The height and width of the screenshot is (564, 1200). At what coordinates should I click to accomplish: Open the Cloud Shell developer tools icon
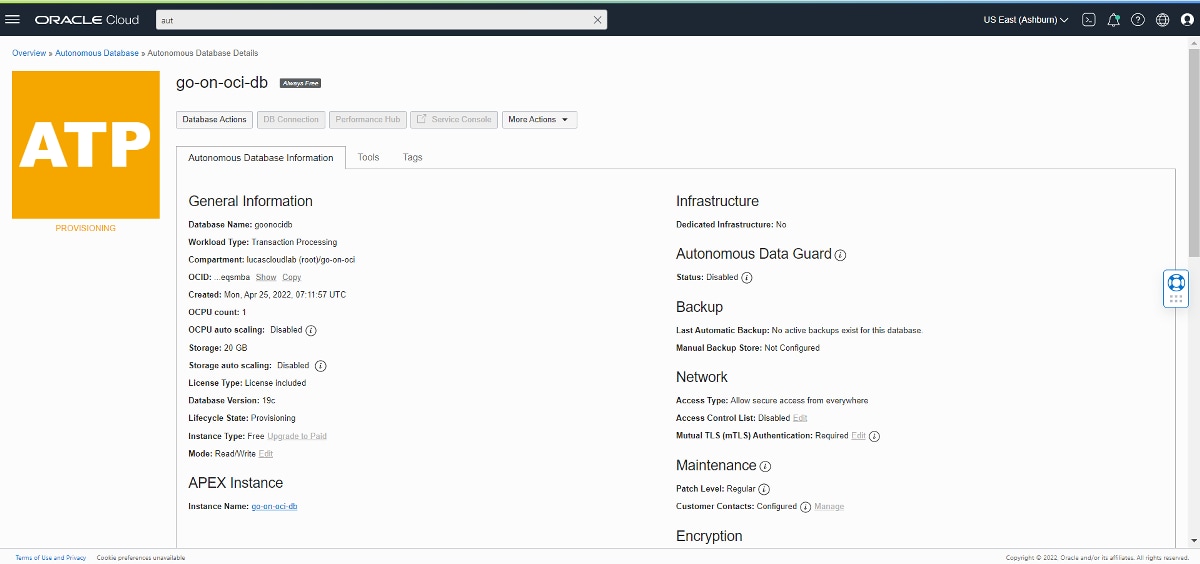1089,20
